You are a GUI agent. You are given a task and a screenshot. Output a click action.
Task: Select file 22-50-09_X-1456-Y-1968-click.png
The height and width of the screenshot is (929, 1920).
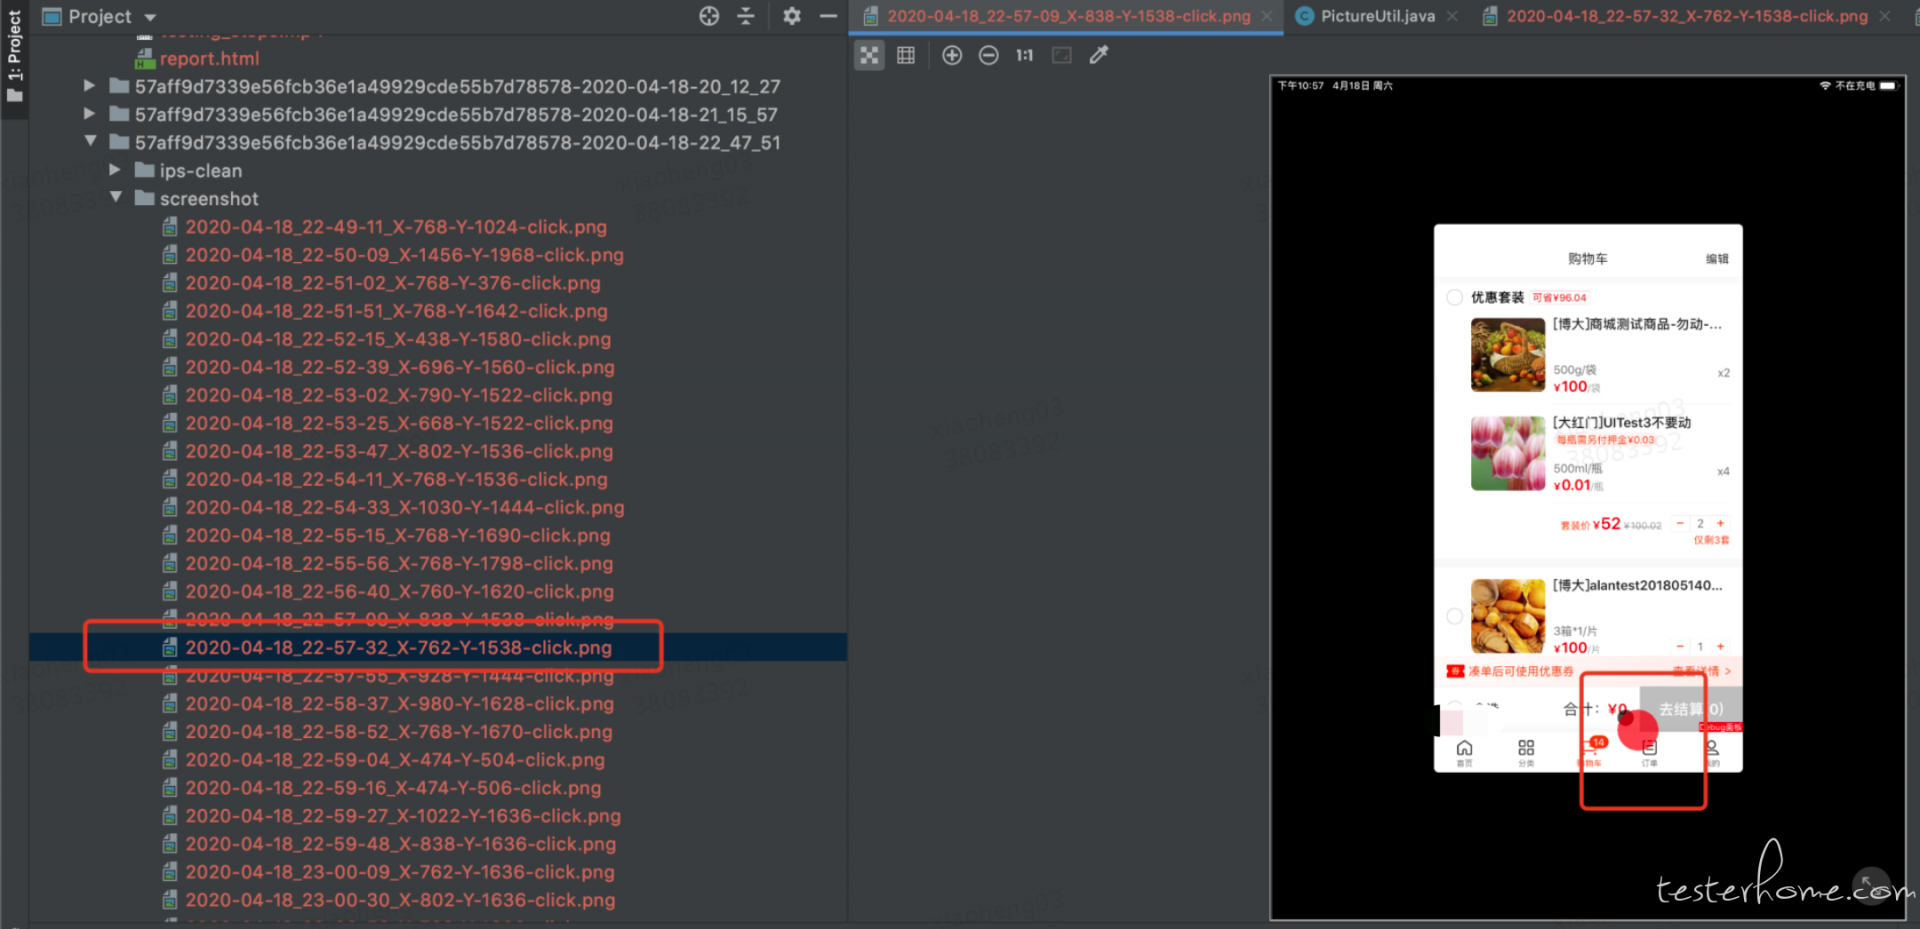404,255
